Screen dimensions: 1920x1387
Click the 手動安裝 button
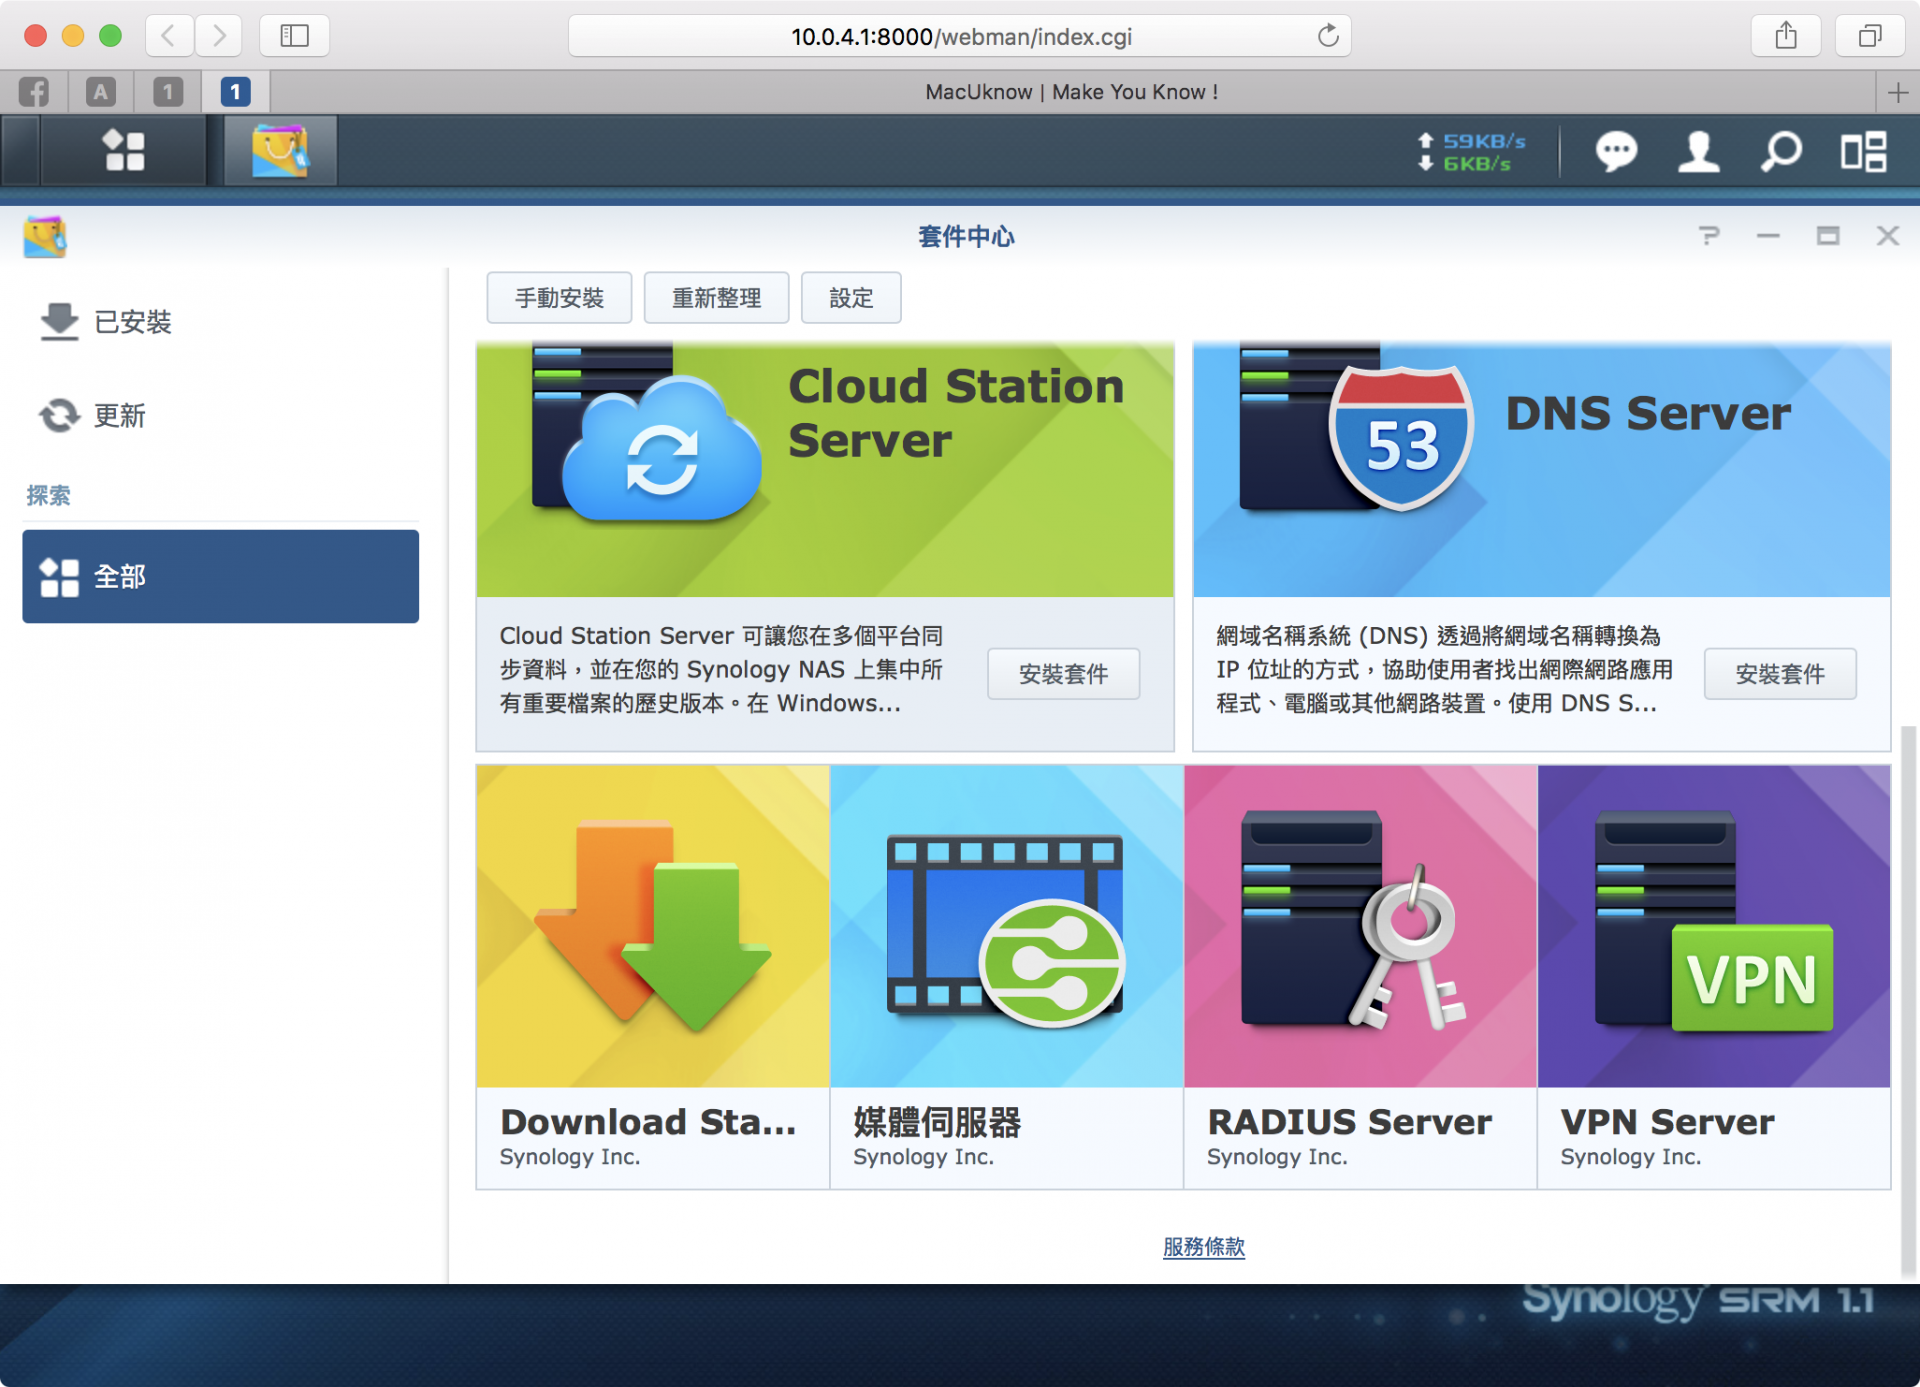pyautogui.click(x=559, y=298)
